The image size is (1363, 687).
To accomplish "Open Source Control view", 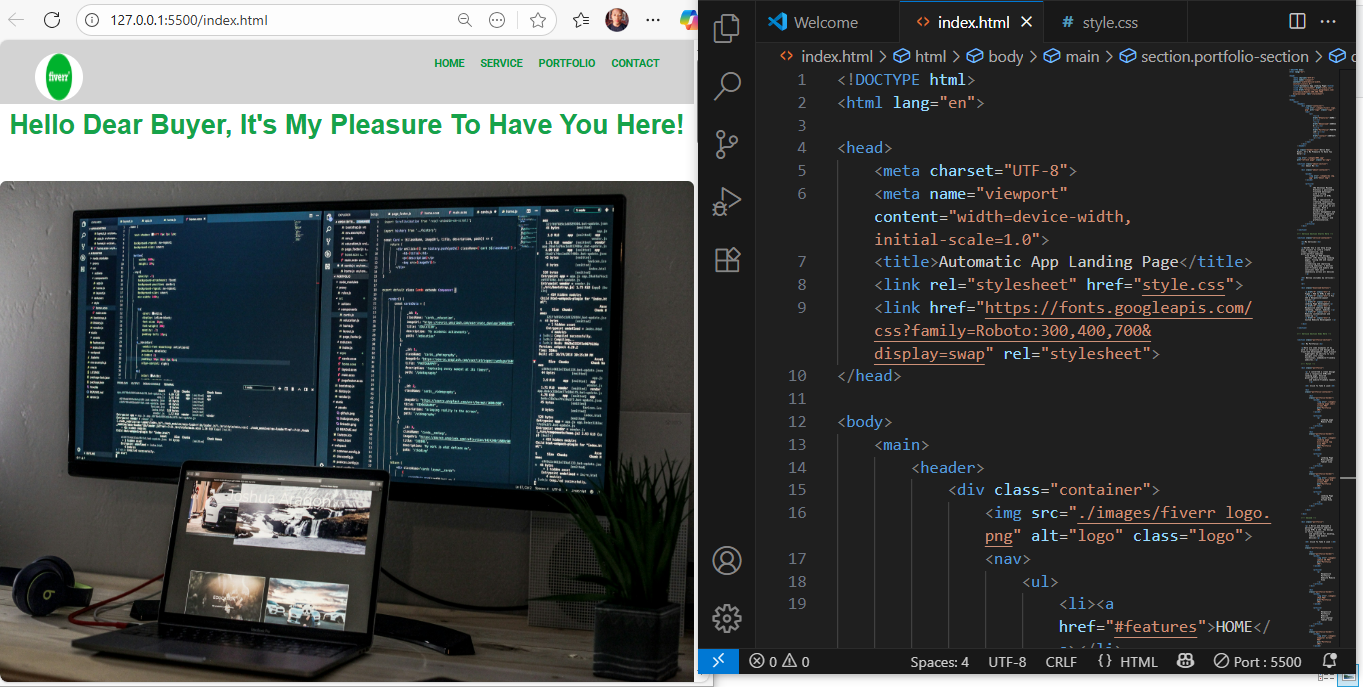I will coord(727,145).
